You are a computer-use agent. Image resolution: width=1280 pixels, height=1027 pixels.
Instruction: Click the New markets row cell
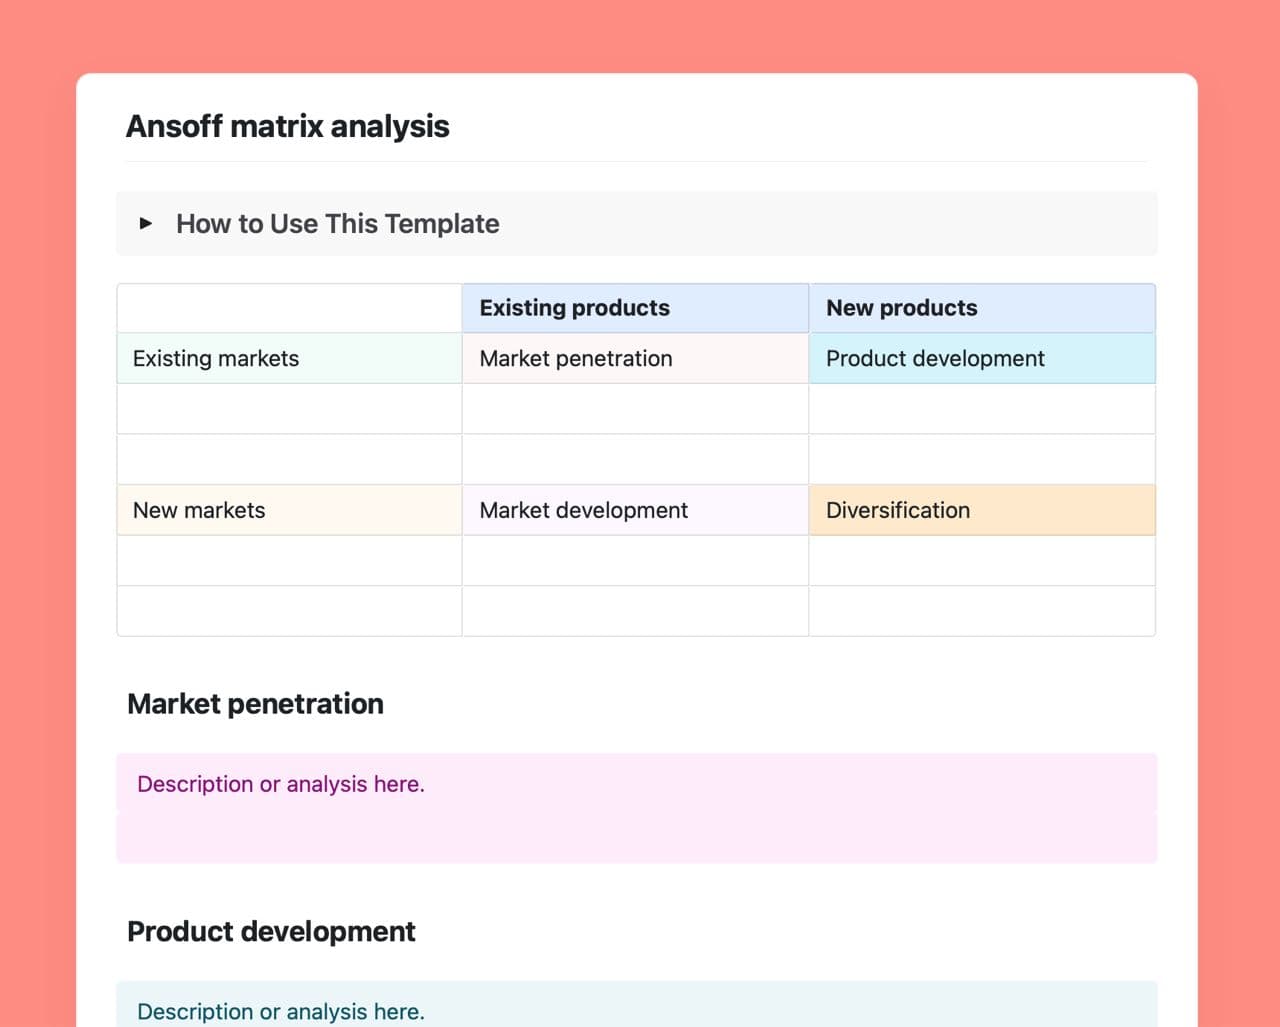(x=289, y=510)
